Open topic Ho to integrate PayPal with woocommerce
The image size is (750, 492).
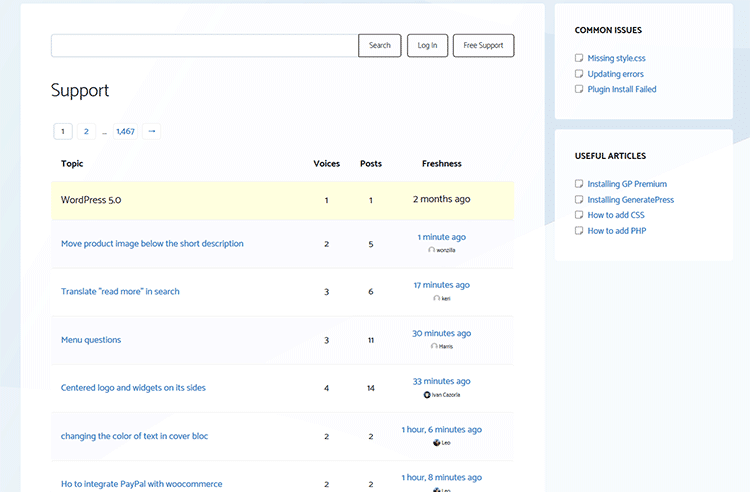pos(142,484)
